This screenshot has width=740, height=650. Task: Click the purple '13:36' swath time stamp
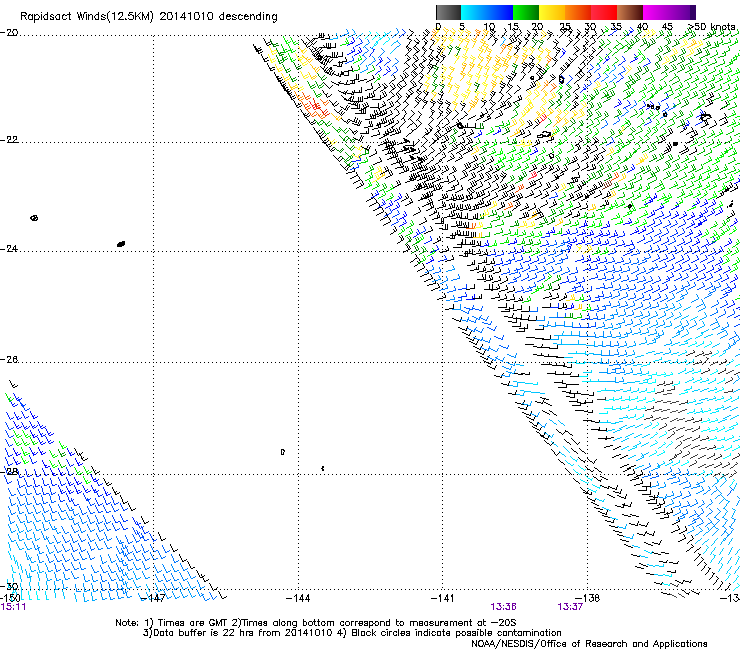(503, 607)
